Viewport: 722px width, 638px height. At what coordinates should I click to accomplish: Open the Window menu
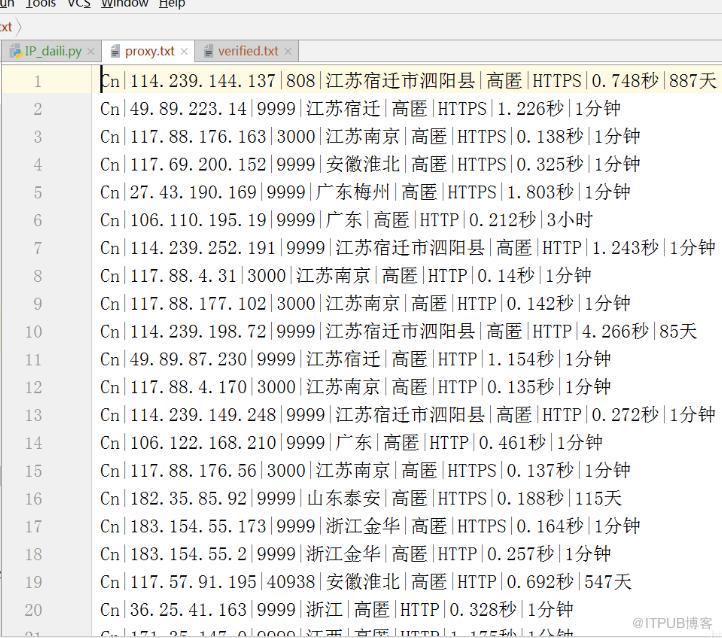click(124, 4)
